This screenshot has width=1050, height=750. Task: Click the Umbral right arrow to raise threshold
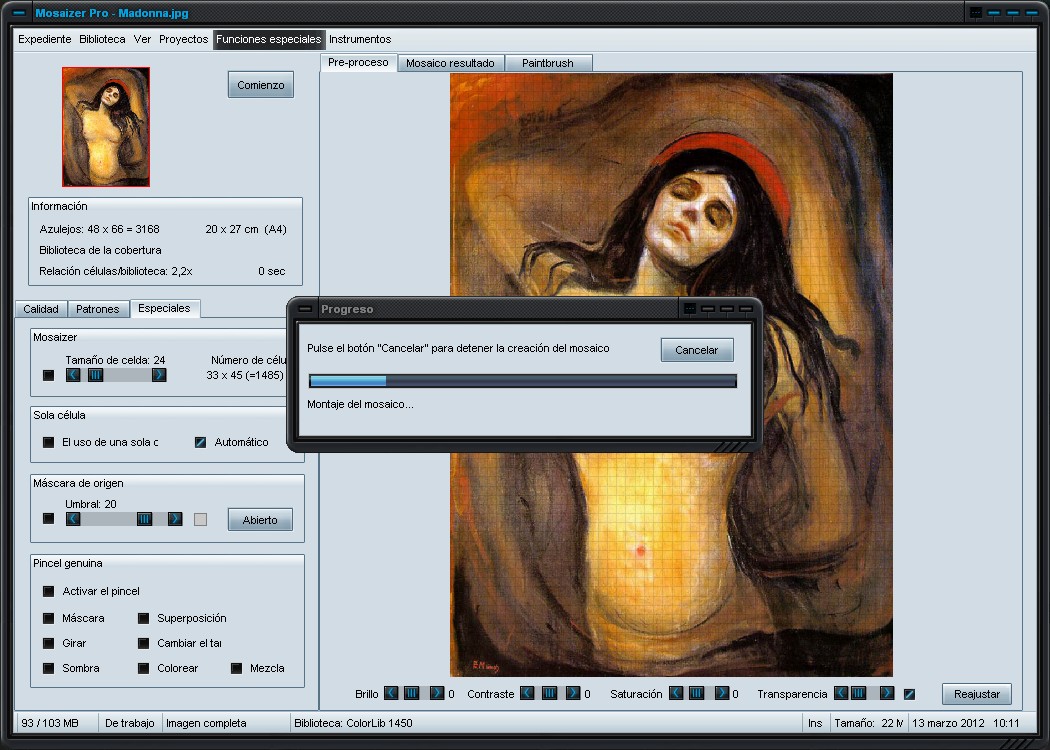tap(175, 519)
